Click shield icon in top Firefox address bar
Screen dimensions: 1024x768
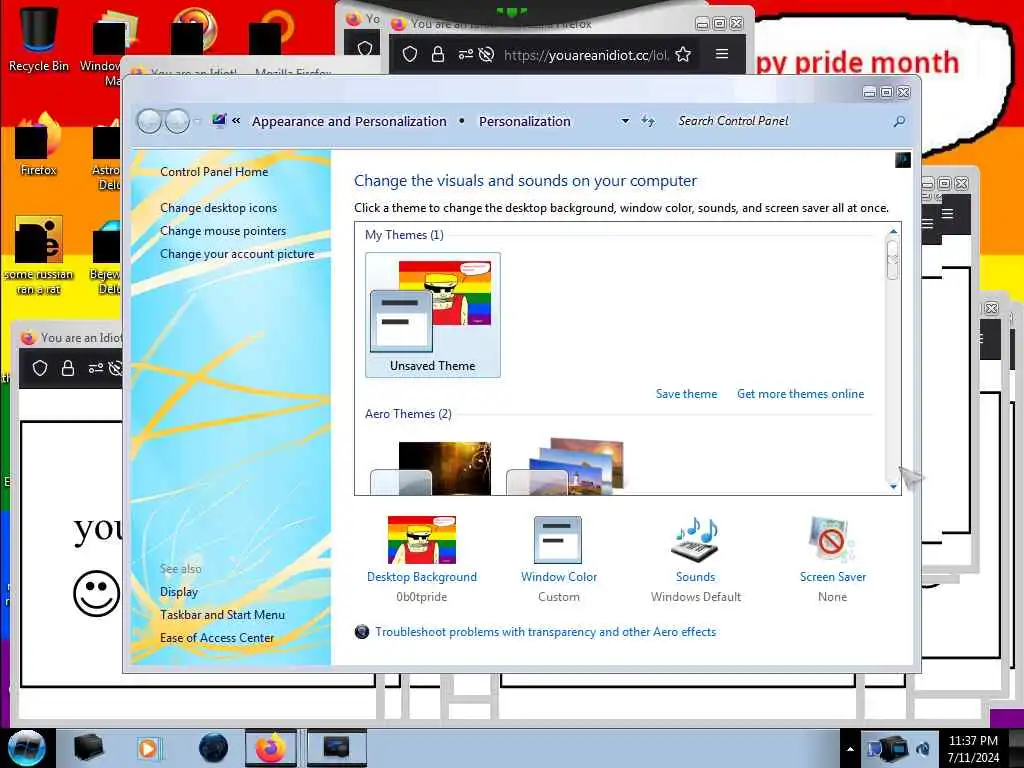point(409,54)
